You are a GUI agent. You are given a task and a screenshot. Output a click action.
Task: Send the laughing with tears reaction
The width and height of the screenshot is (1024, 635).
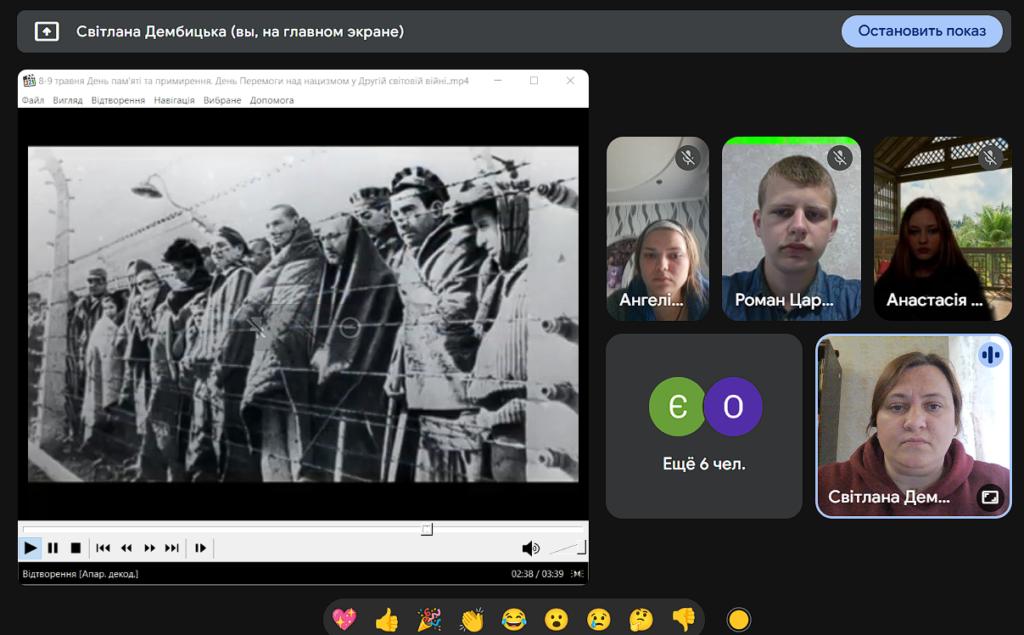(514, 619)
